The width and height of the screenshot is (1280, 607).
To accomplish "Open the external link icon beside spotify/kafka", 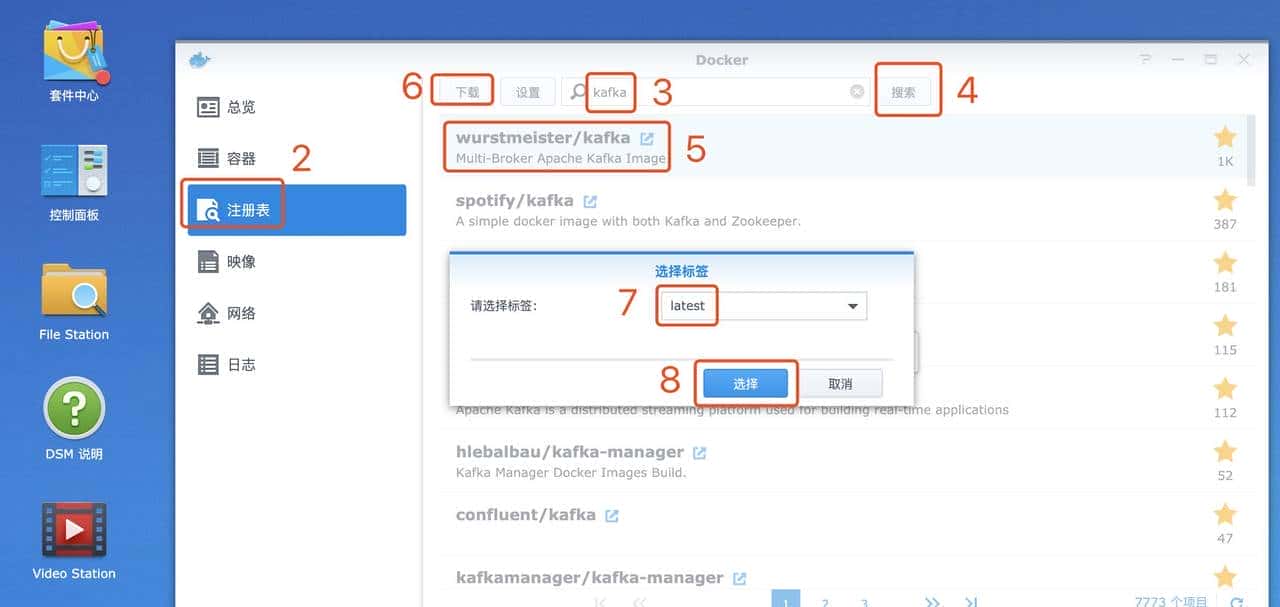I will [x=590, y=201].
